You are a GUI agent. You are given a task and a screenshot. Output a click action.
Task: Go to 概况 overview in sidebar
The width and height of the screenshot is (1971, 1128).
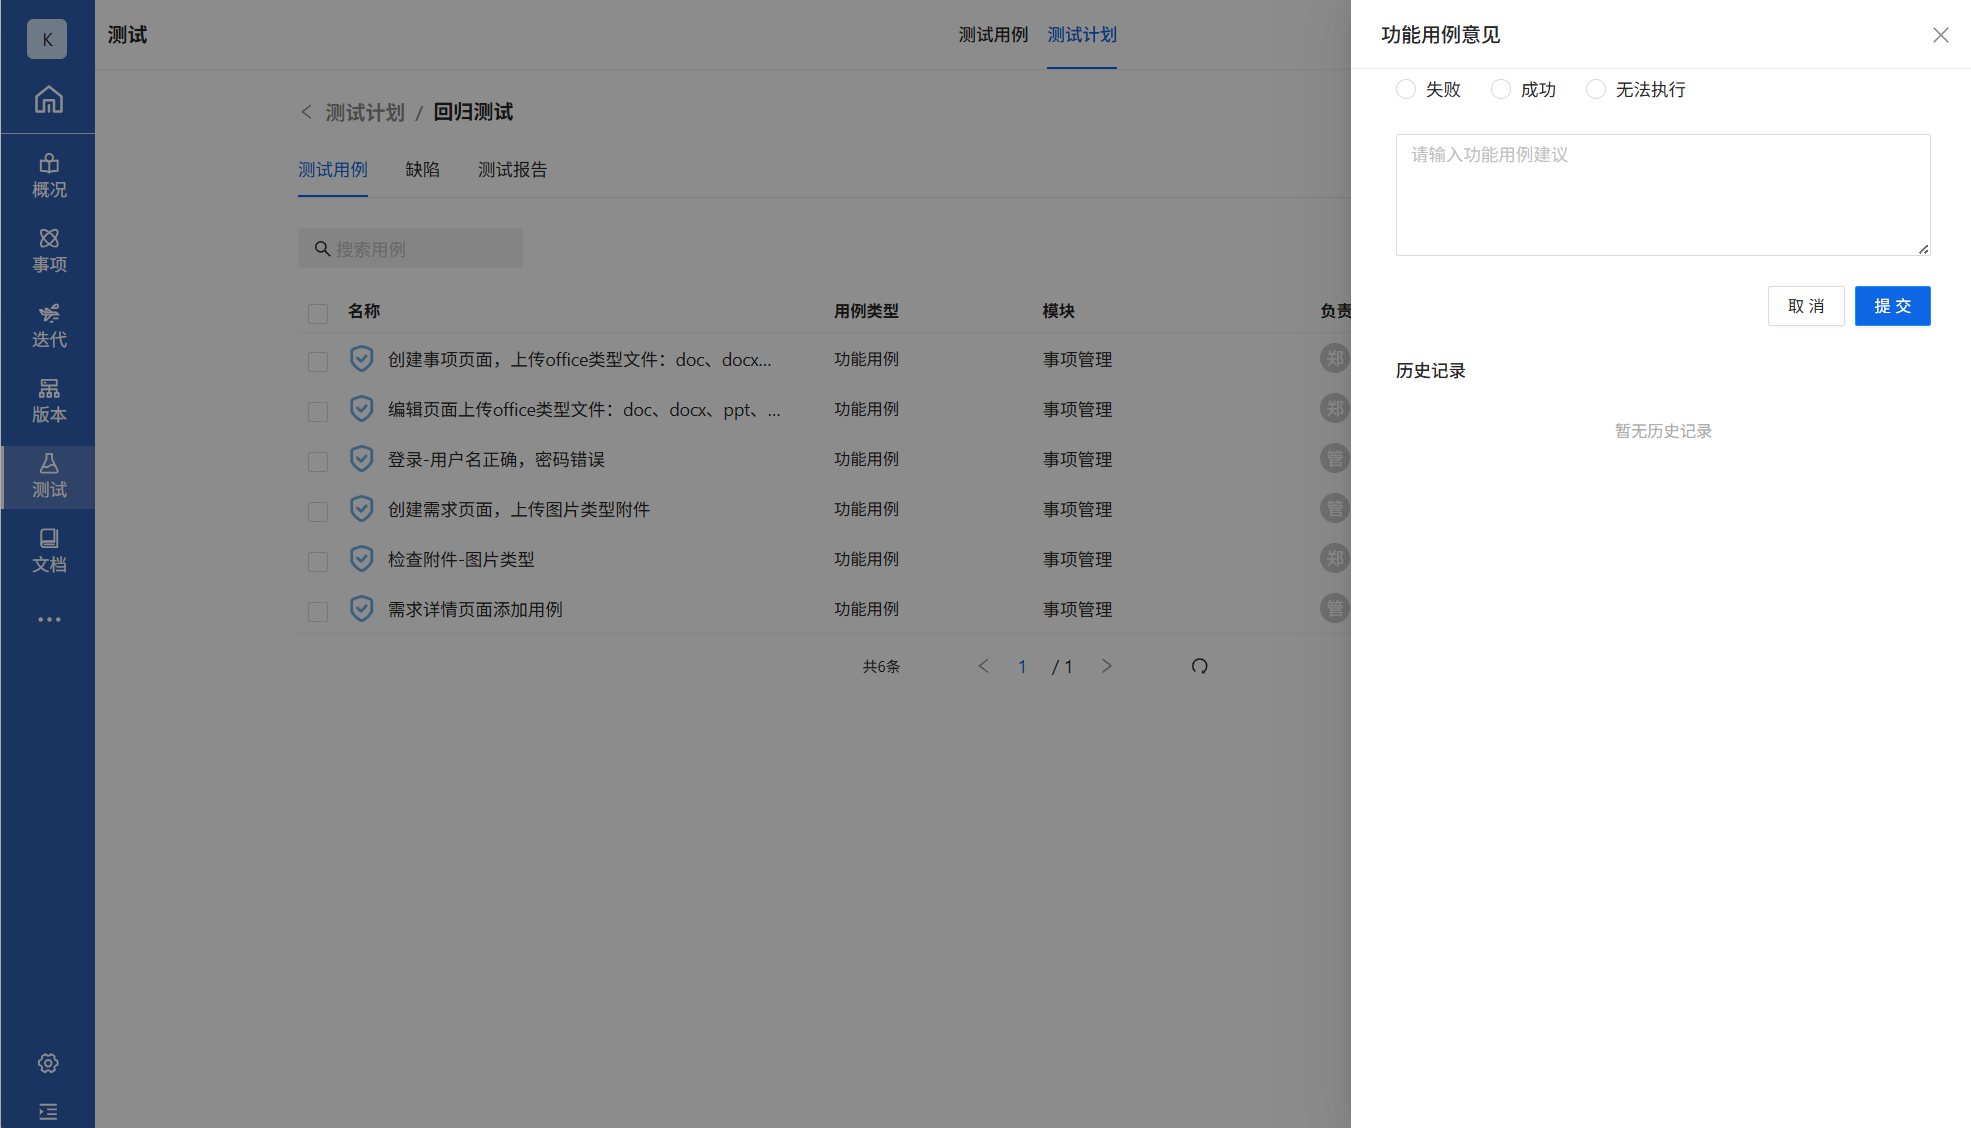coord(48,176)
